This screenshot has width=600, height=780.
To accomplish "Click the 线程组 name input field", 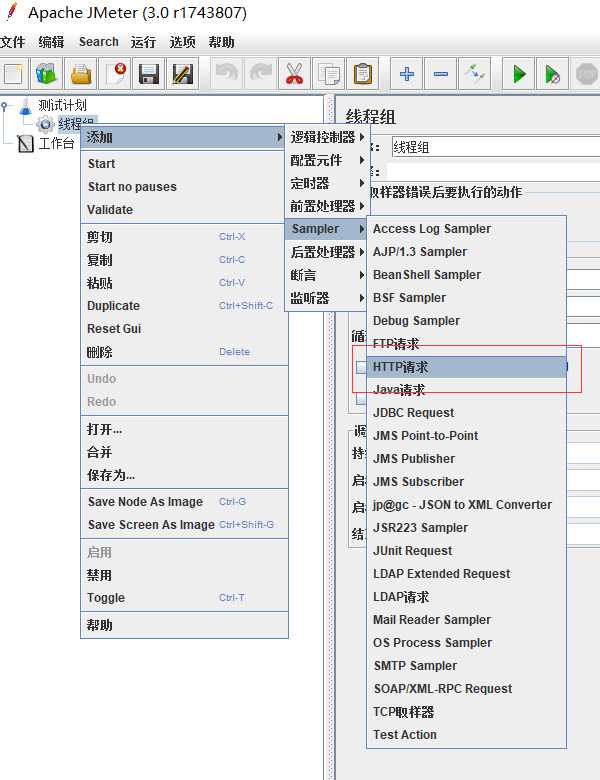I will tap(496, 147).
